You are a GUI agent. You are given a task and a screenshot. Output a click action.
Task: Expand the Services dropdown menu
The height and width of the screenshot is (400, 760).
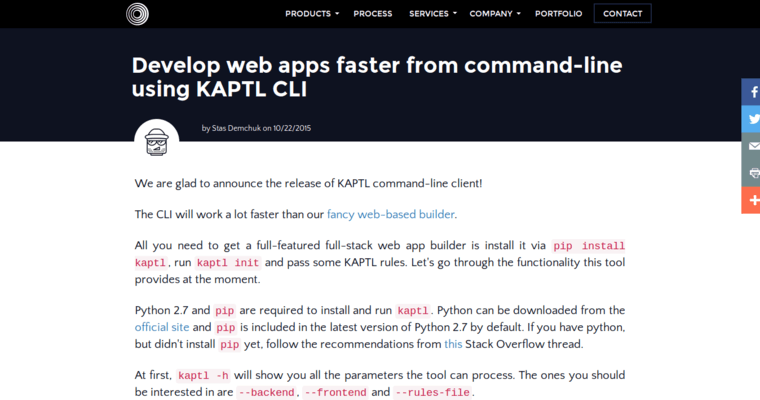pyautogui.click(x=433, y=14)
